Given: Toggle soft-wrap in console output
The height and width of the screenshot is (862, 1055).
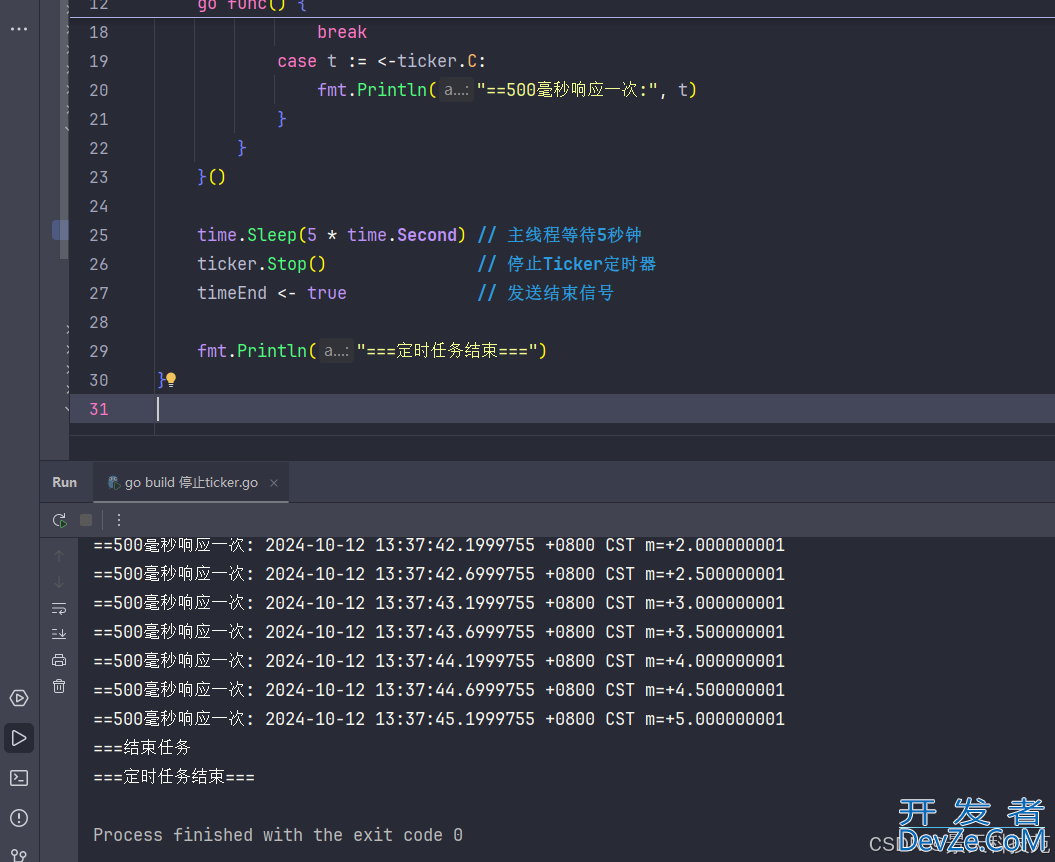Looking at the screenshot, I should click(x=59, y=608).
